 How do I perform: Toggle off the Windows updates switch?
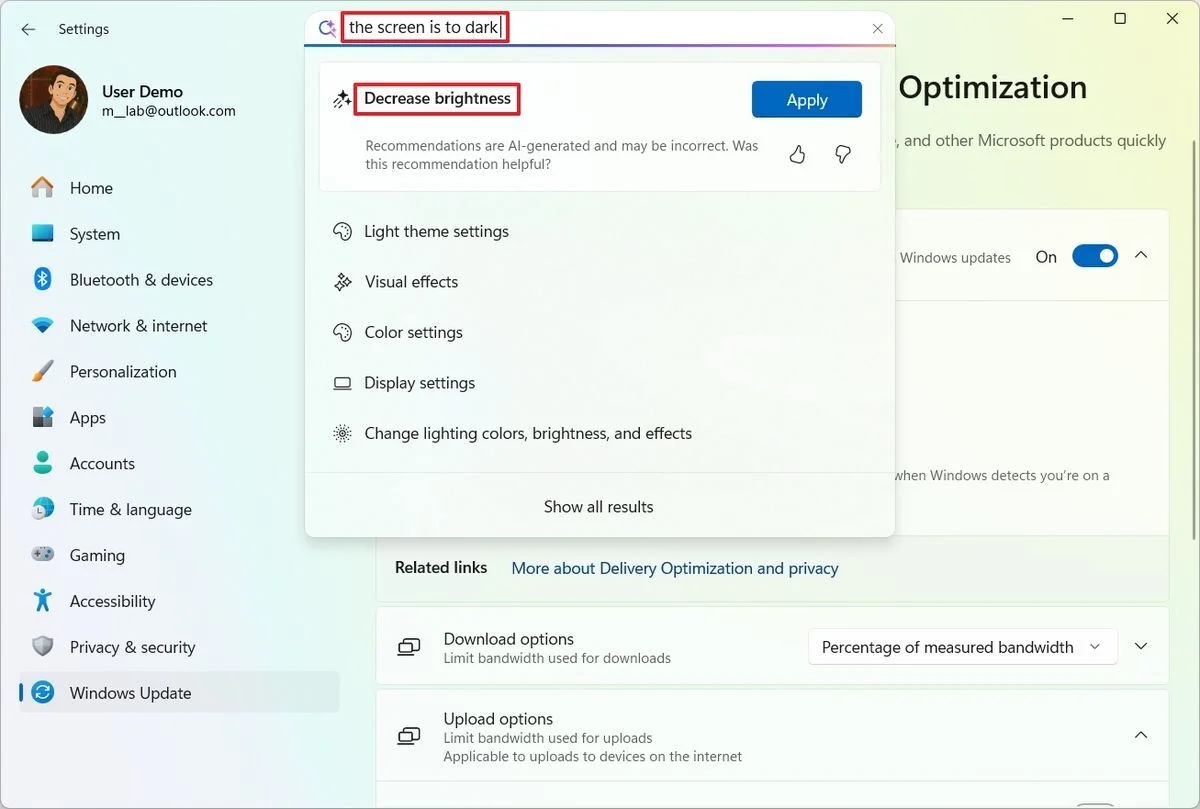[x=1094, y=257]
